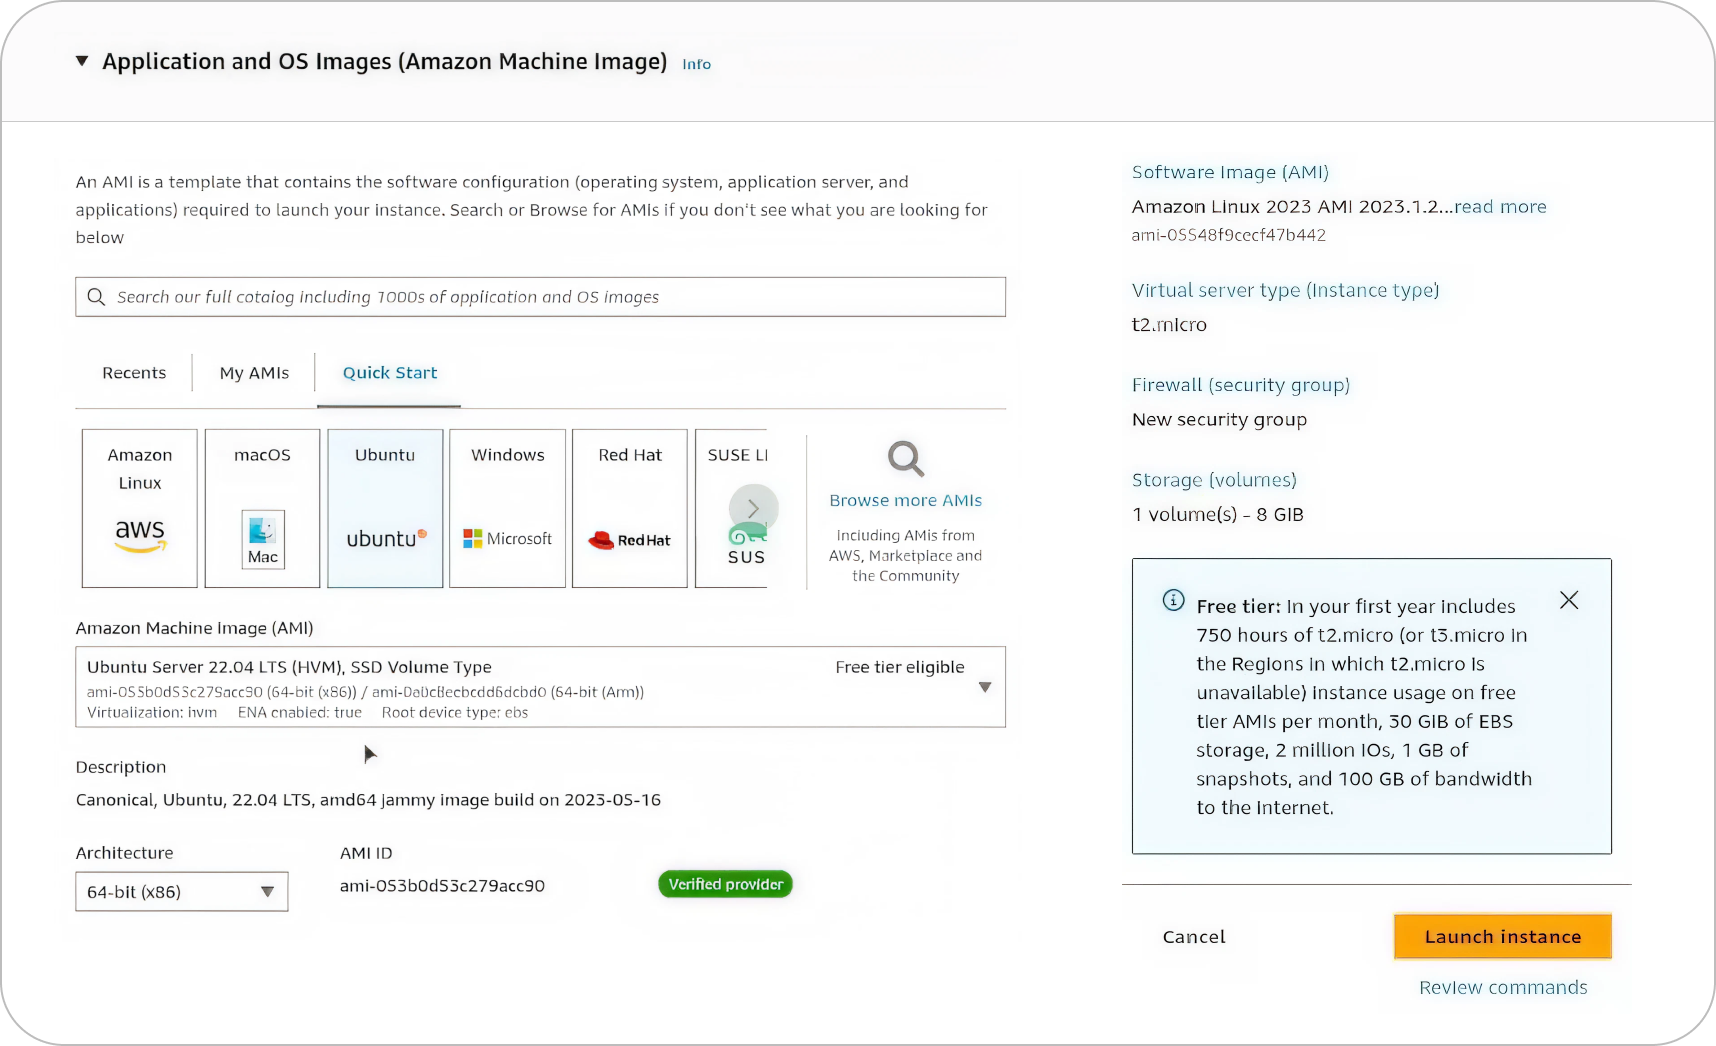This screenshot has height=1046, width=1716.
Task: Choose the macOS tile
Action: [262, 508]
